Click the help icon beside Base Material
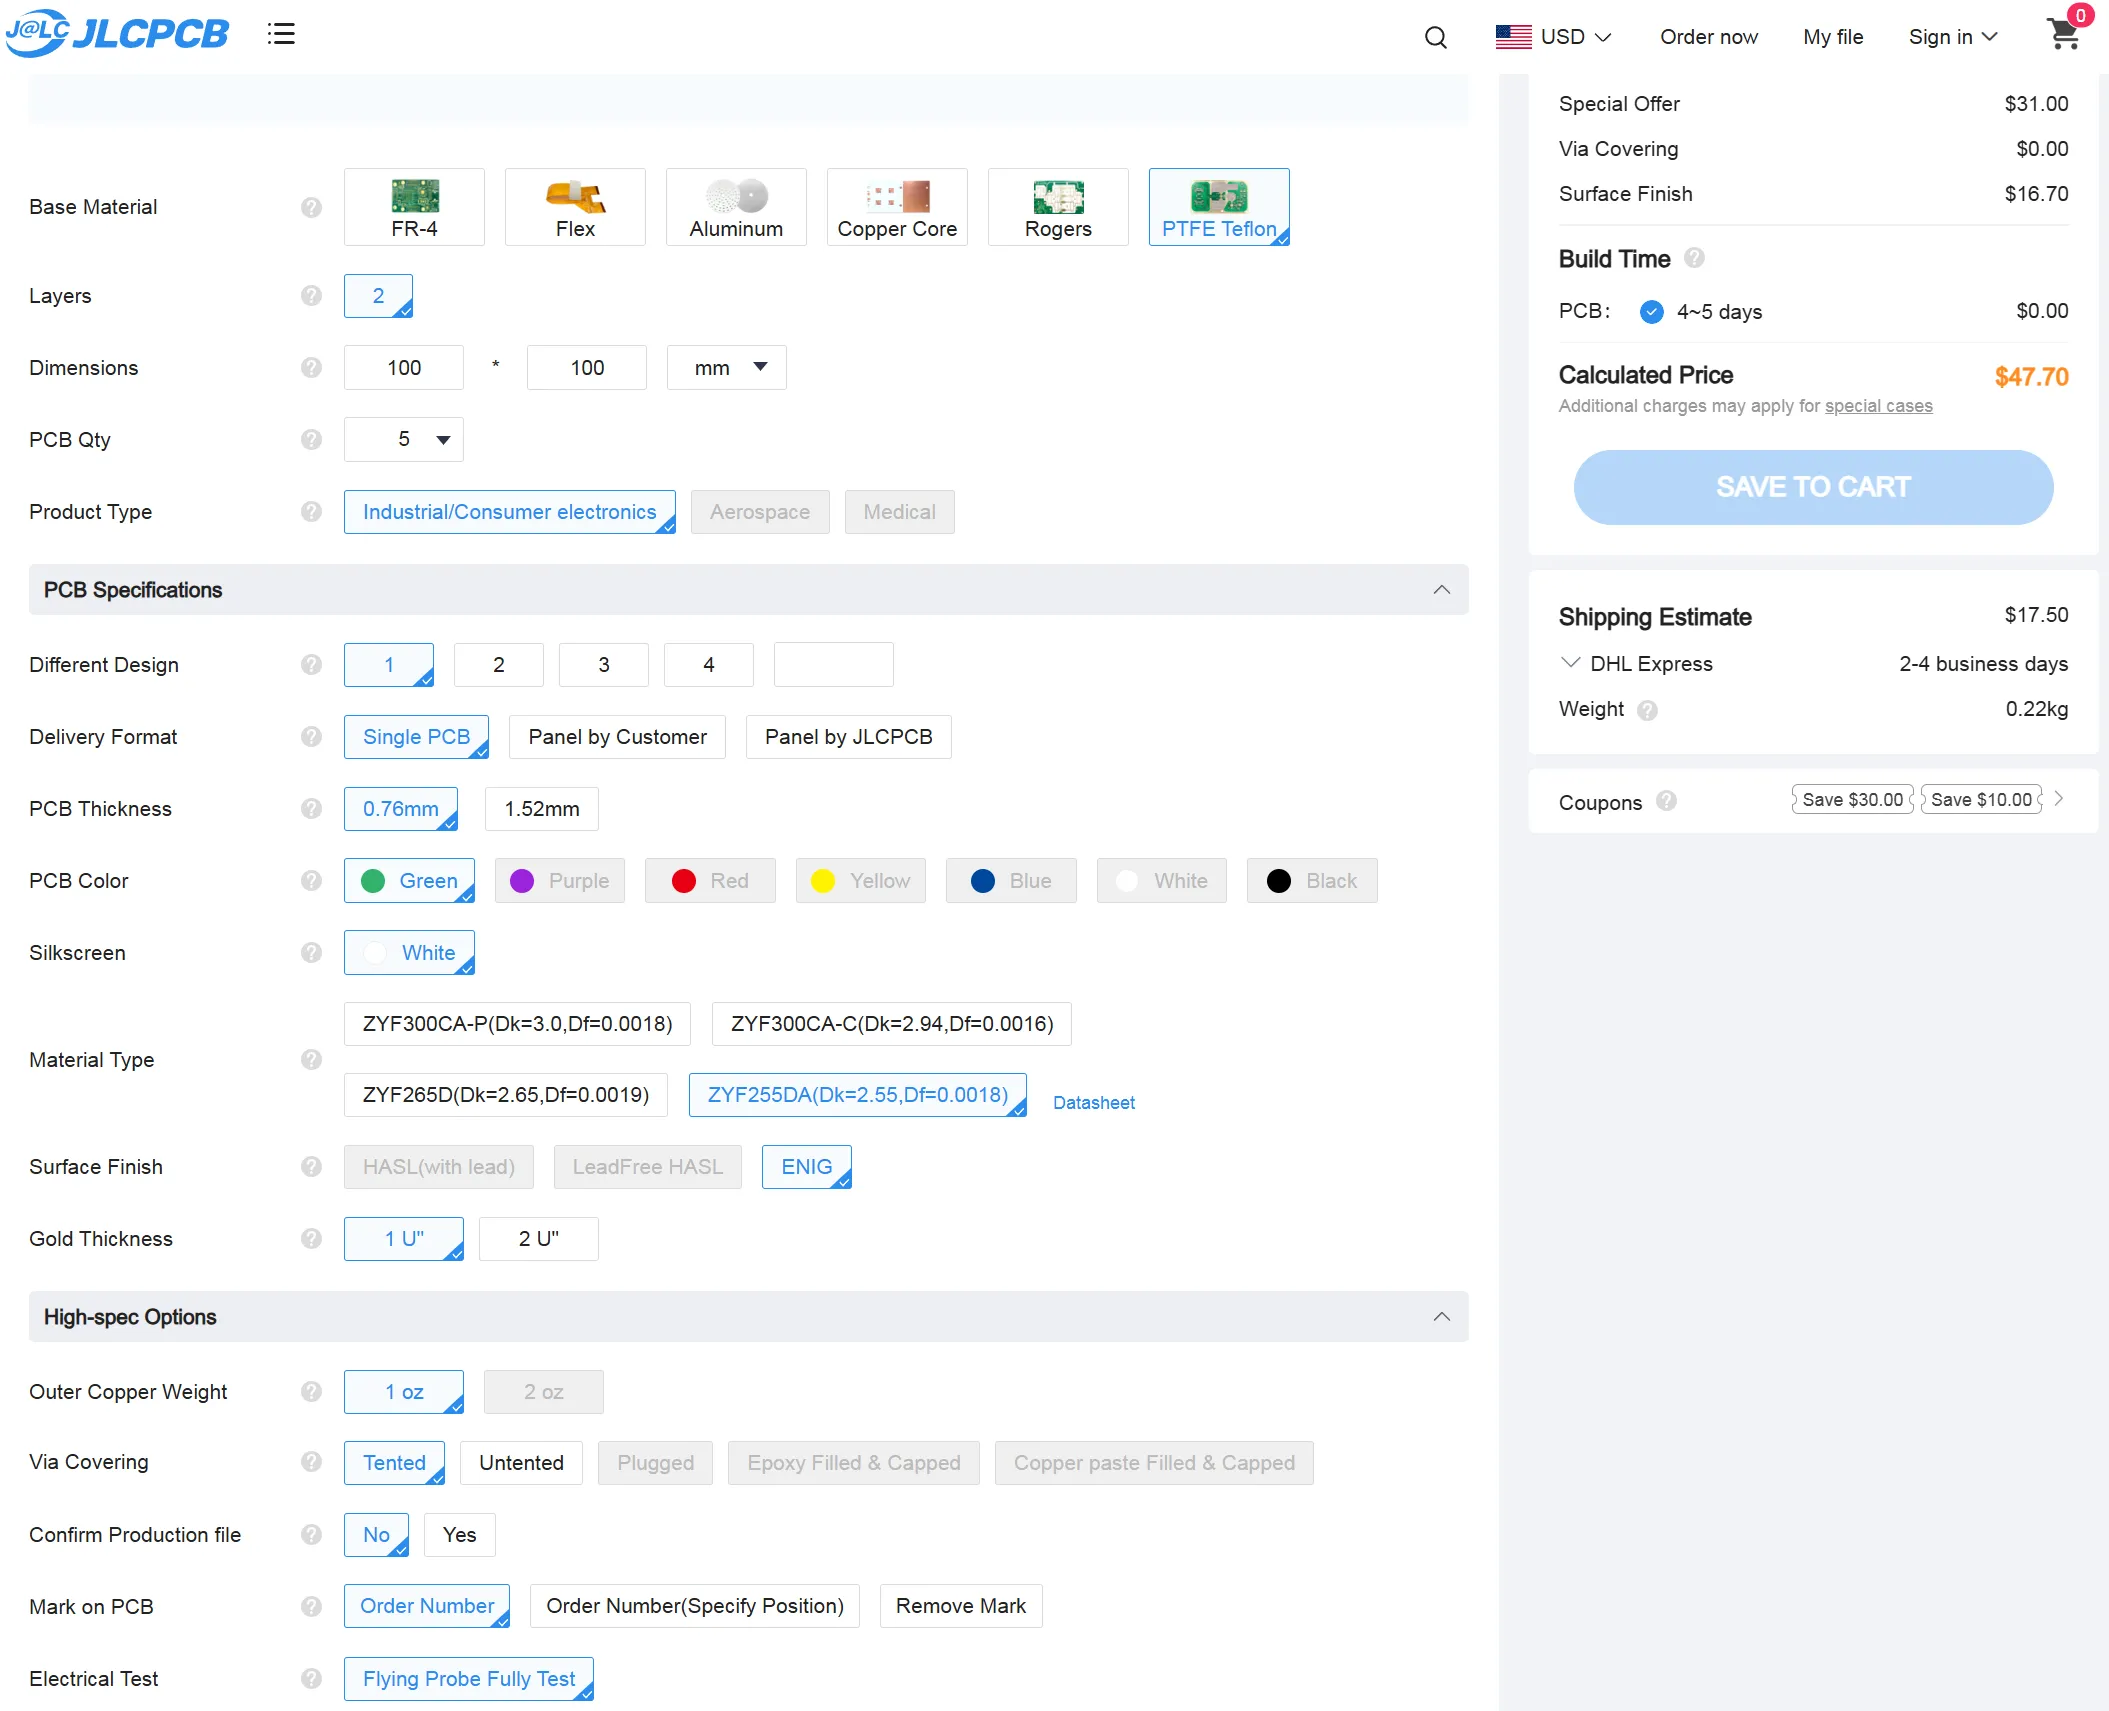The image size is (2109, 1711). tap(312, 207)
